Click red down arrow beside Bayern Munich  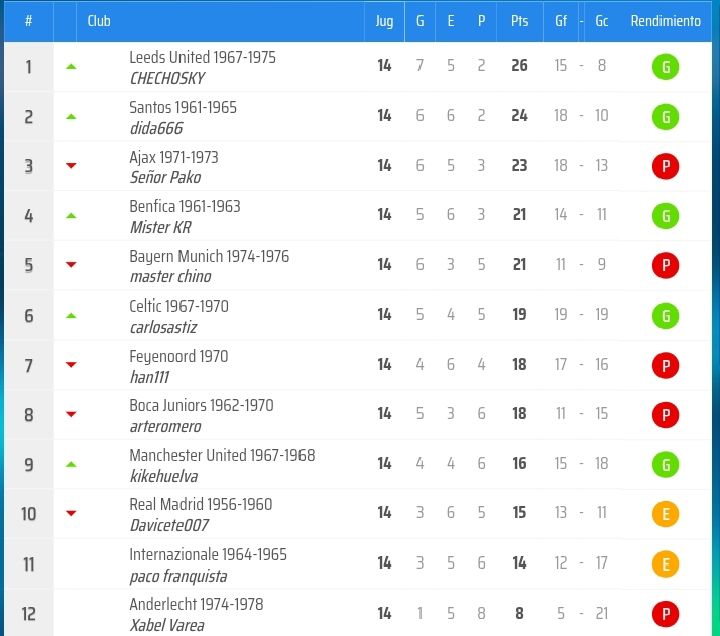click(x=71, y=265)
